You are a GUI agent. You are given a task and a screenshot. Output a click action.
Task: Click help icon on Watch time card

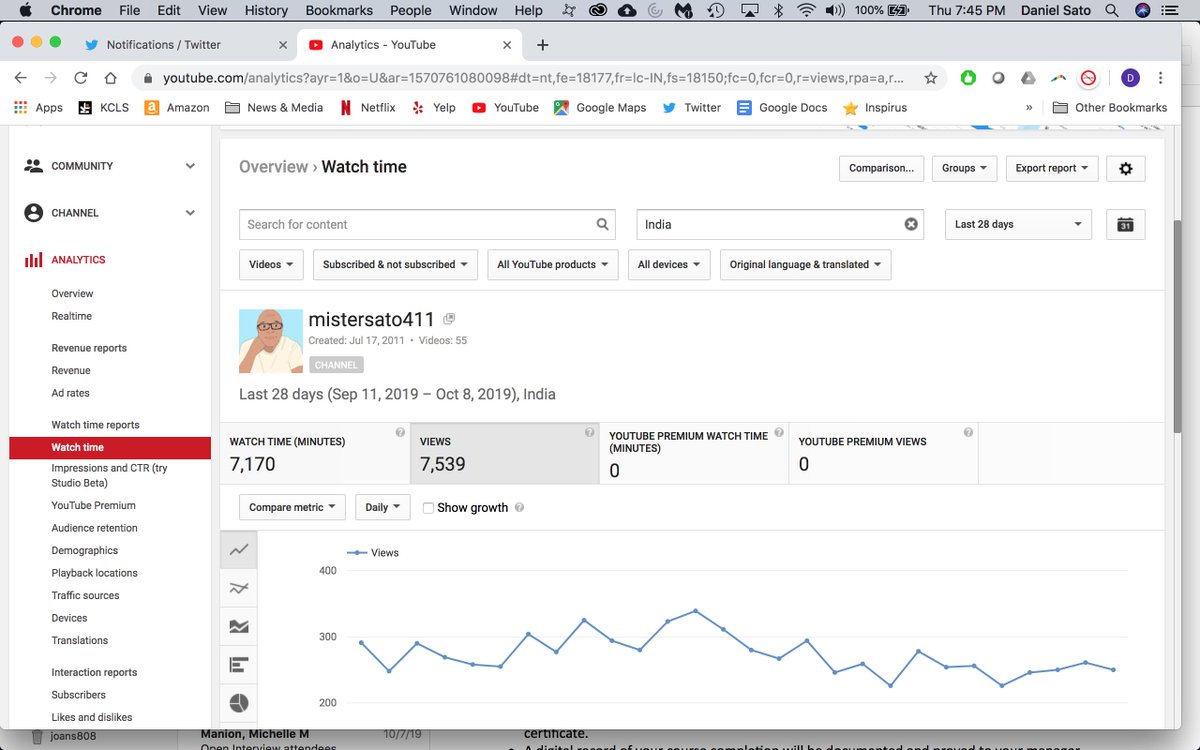click(x=400, y=433)
